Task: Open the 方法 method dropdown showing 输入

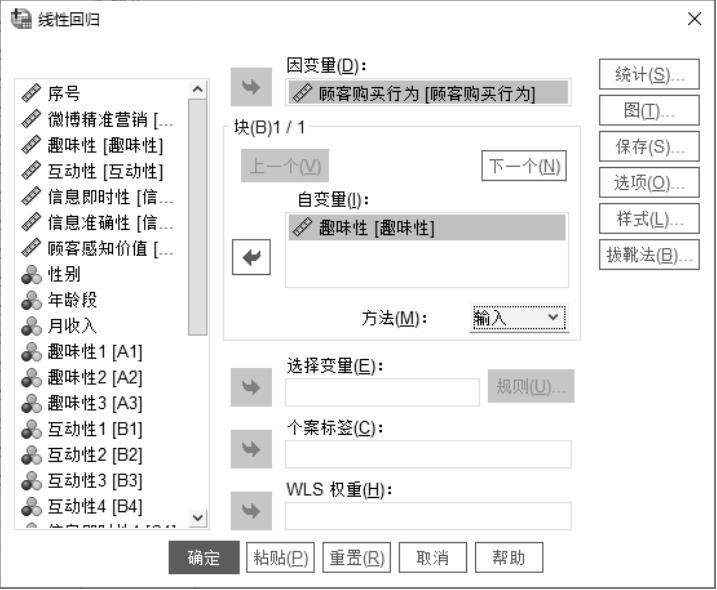Action: tap(519, 318)
